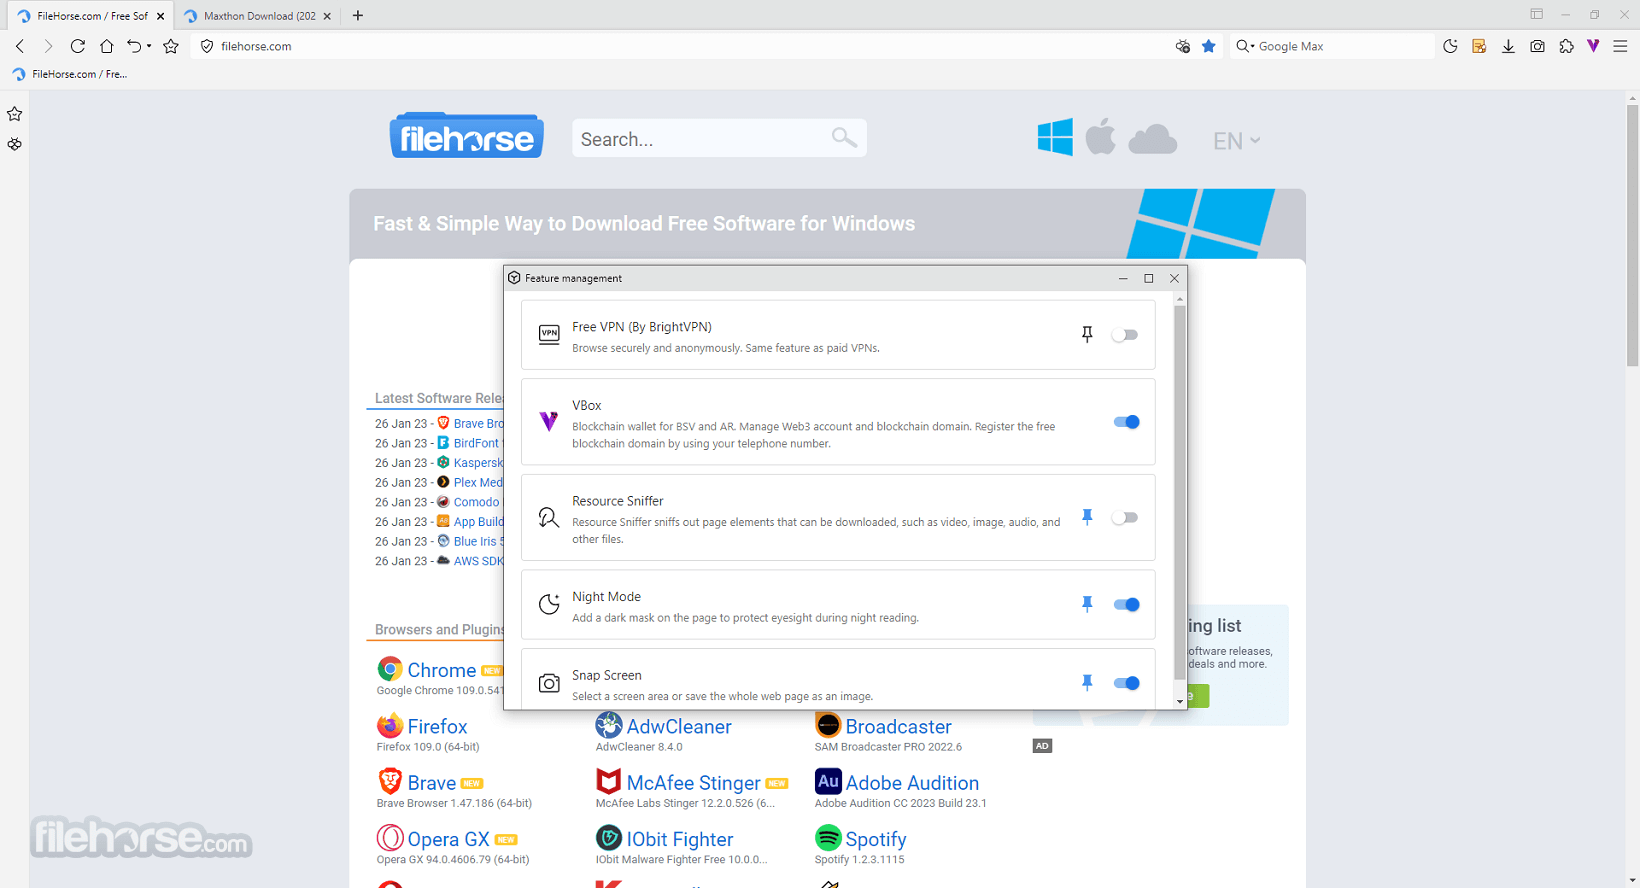Open the downloads arrow icon

tap(1508, 46)
